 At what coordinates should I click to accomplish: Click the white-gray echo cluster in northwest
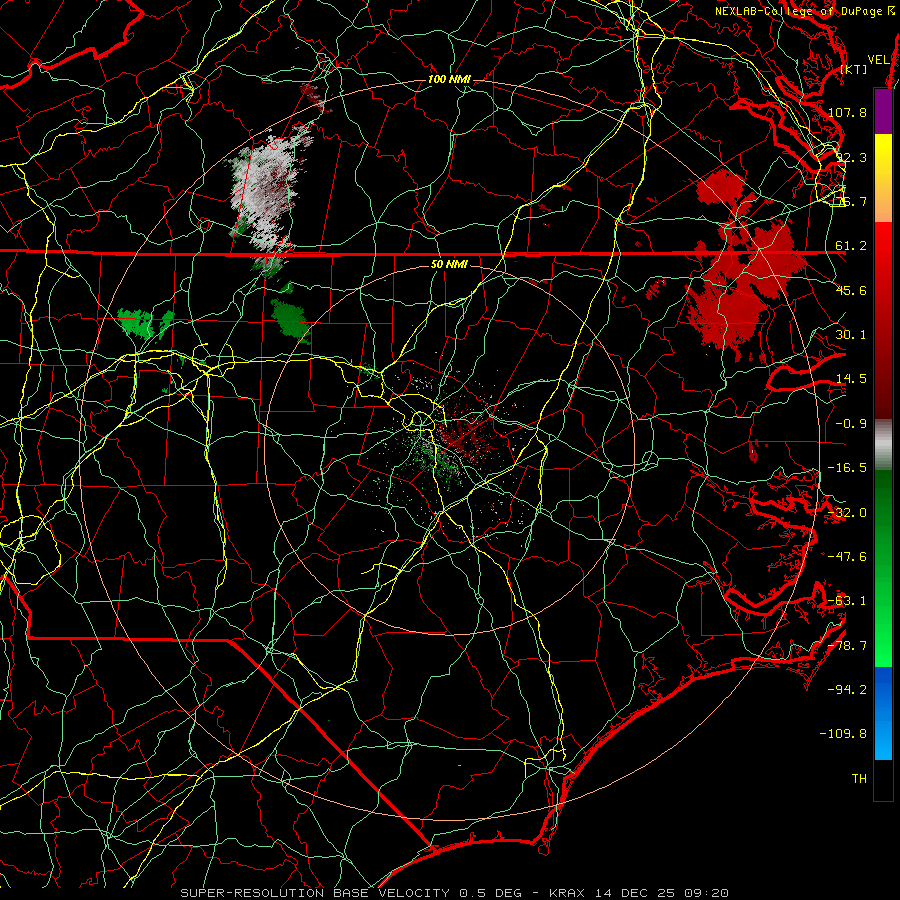[267, 189]
